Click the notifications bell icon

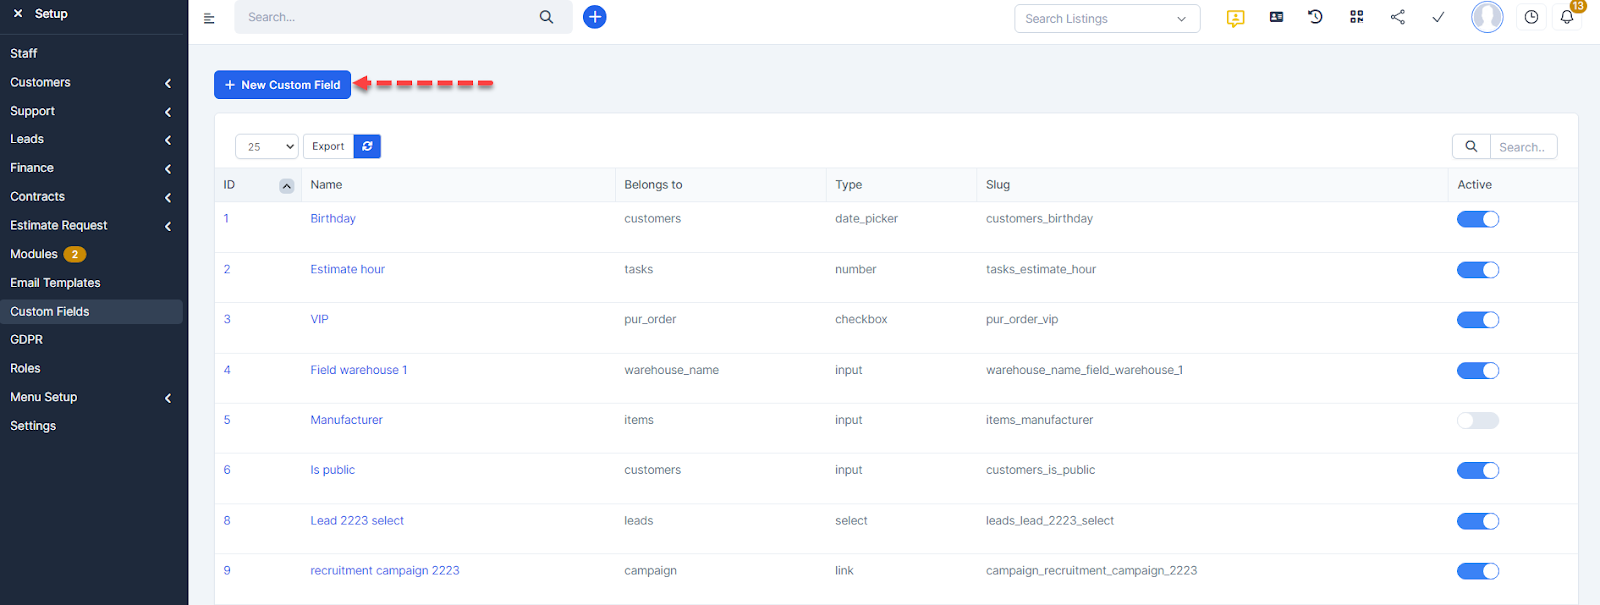[1566, 17]
